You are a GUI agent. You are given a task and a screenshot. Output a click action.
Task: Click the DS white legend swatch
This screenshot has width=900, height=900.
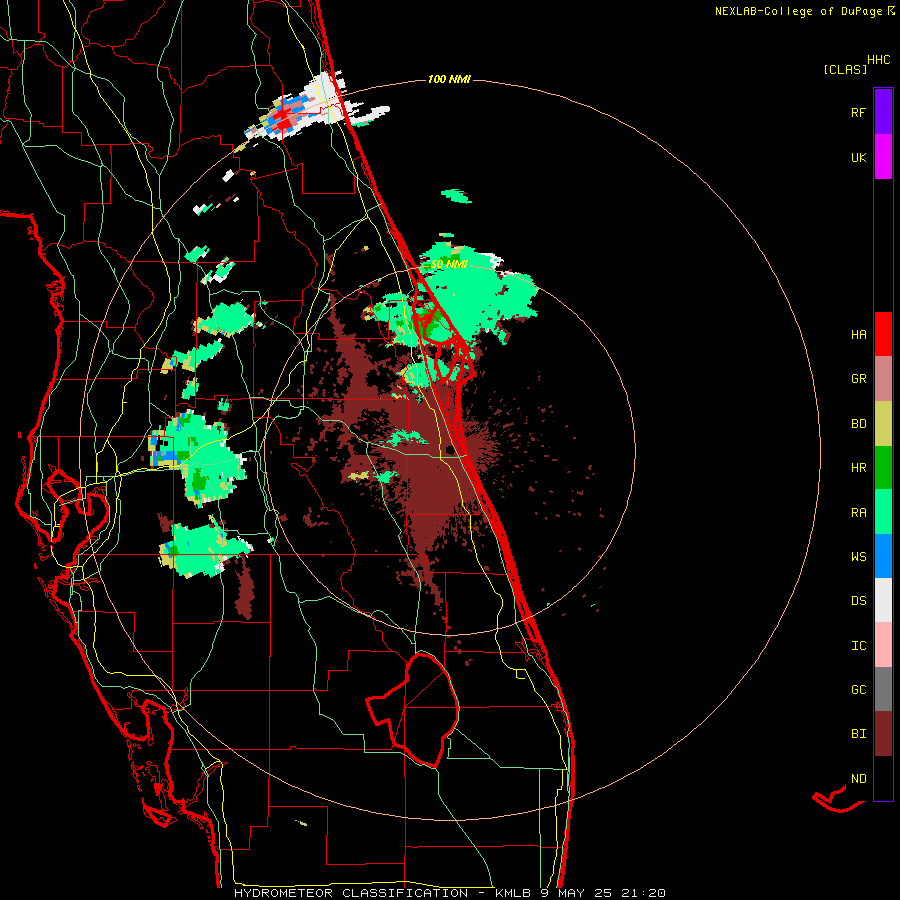pos(883,600)
